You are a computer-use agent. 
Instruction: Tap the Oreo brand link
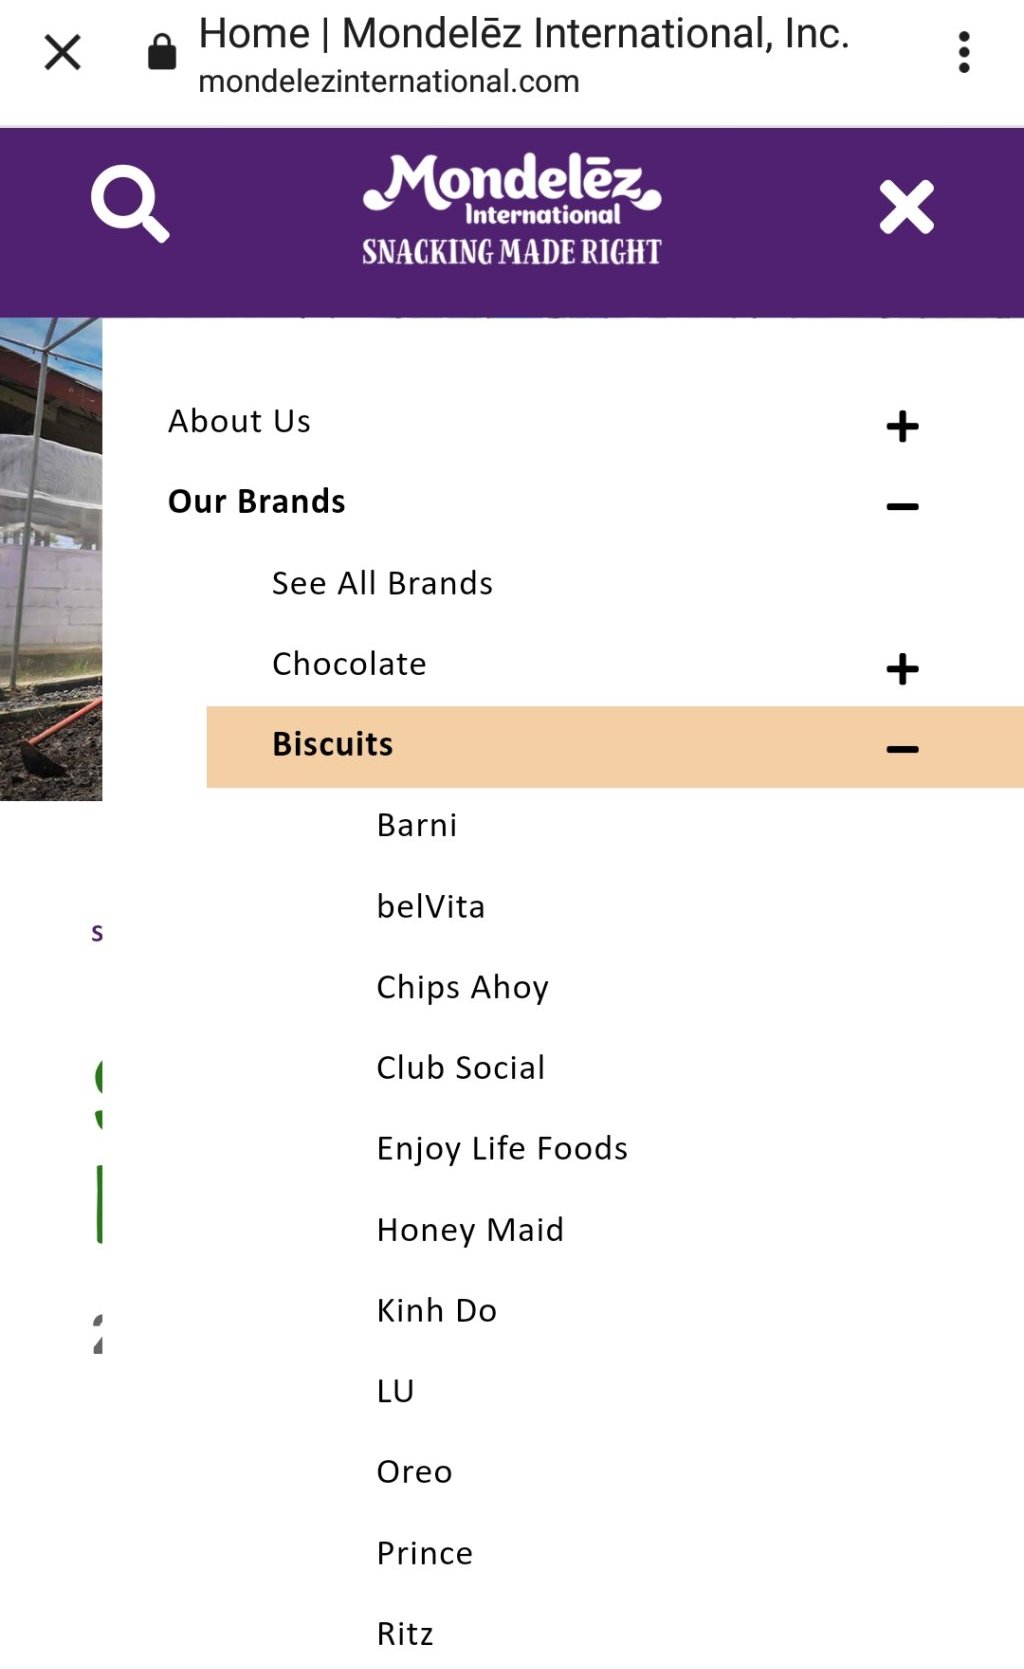point(414,1471)
